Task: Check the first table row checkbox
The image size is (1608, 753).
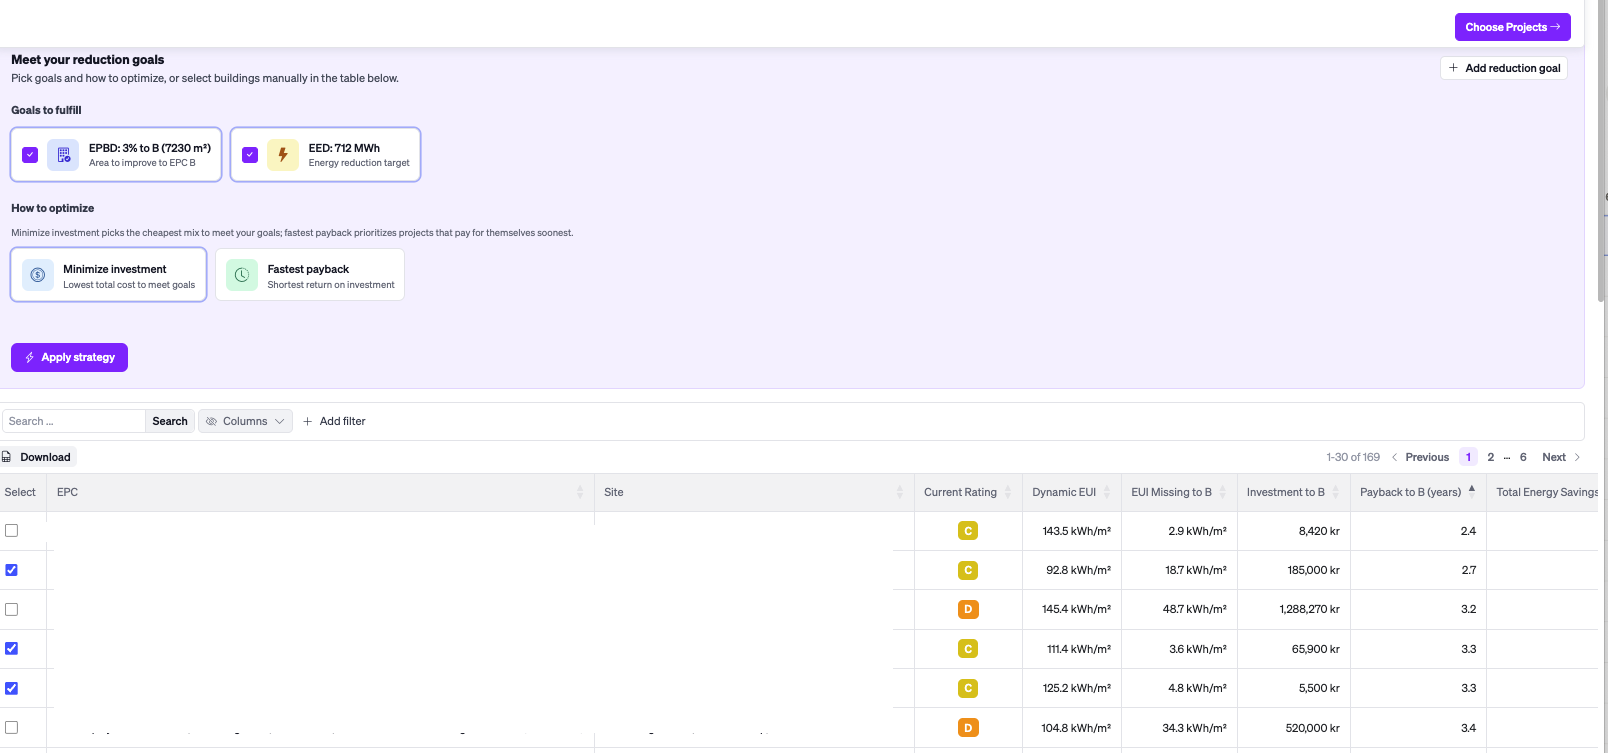Action: coord(12,531)
